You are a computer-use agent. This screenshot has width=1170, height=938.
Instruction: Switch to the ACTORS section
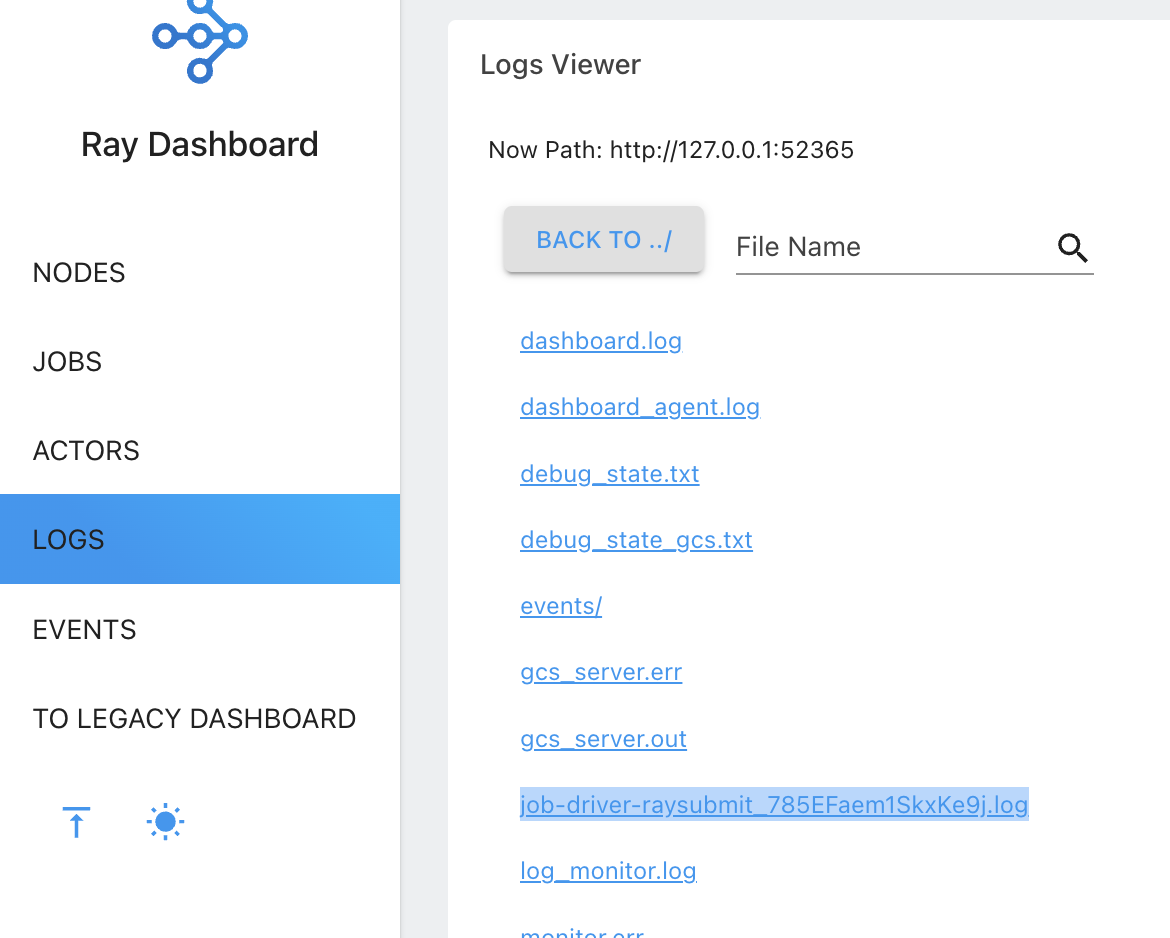tap(86, 450)
